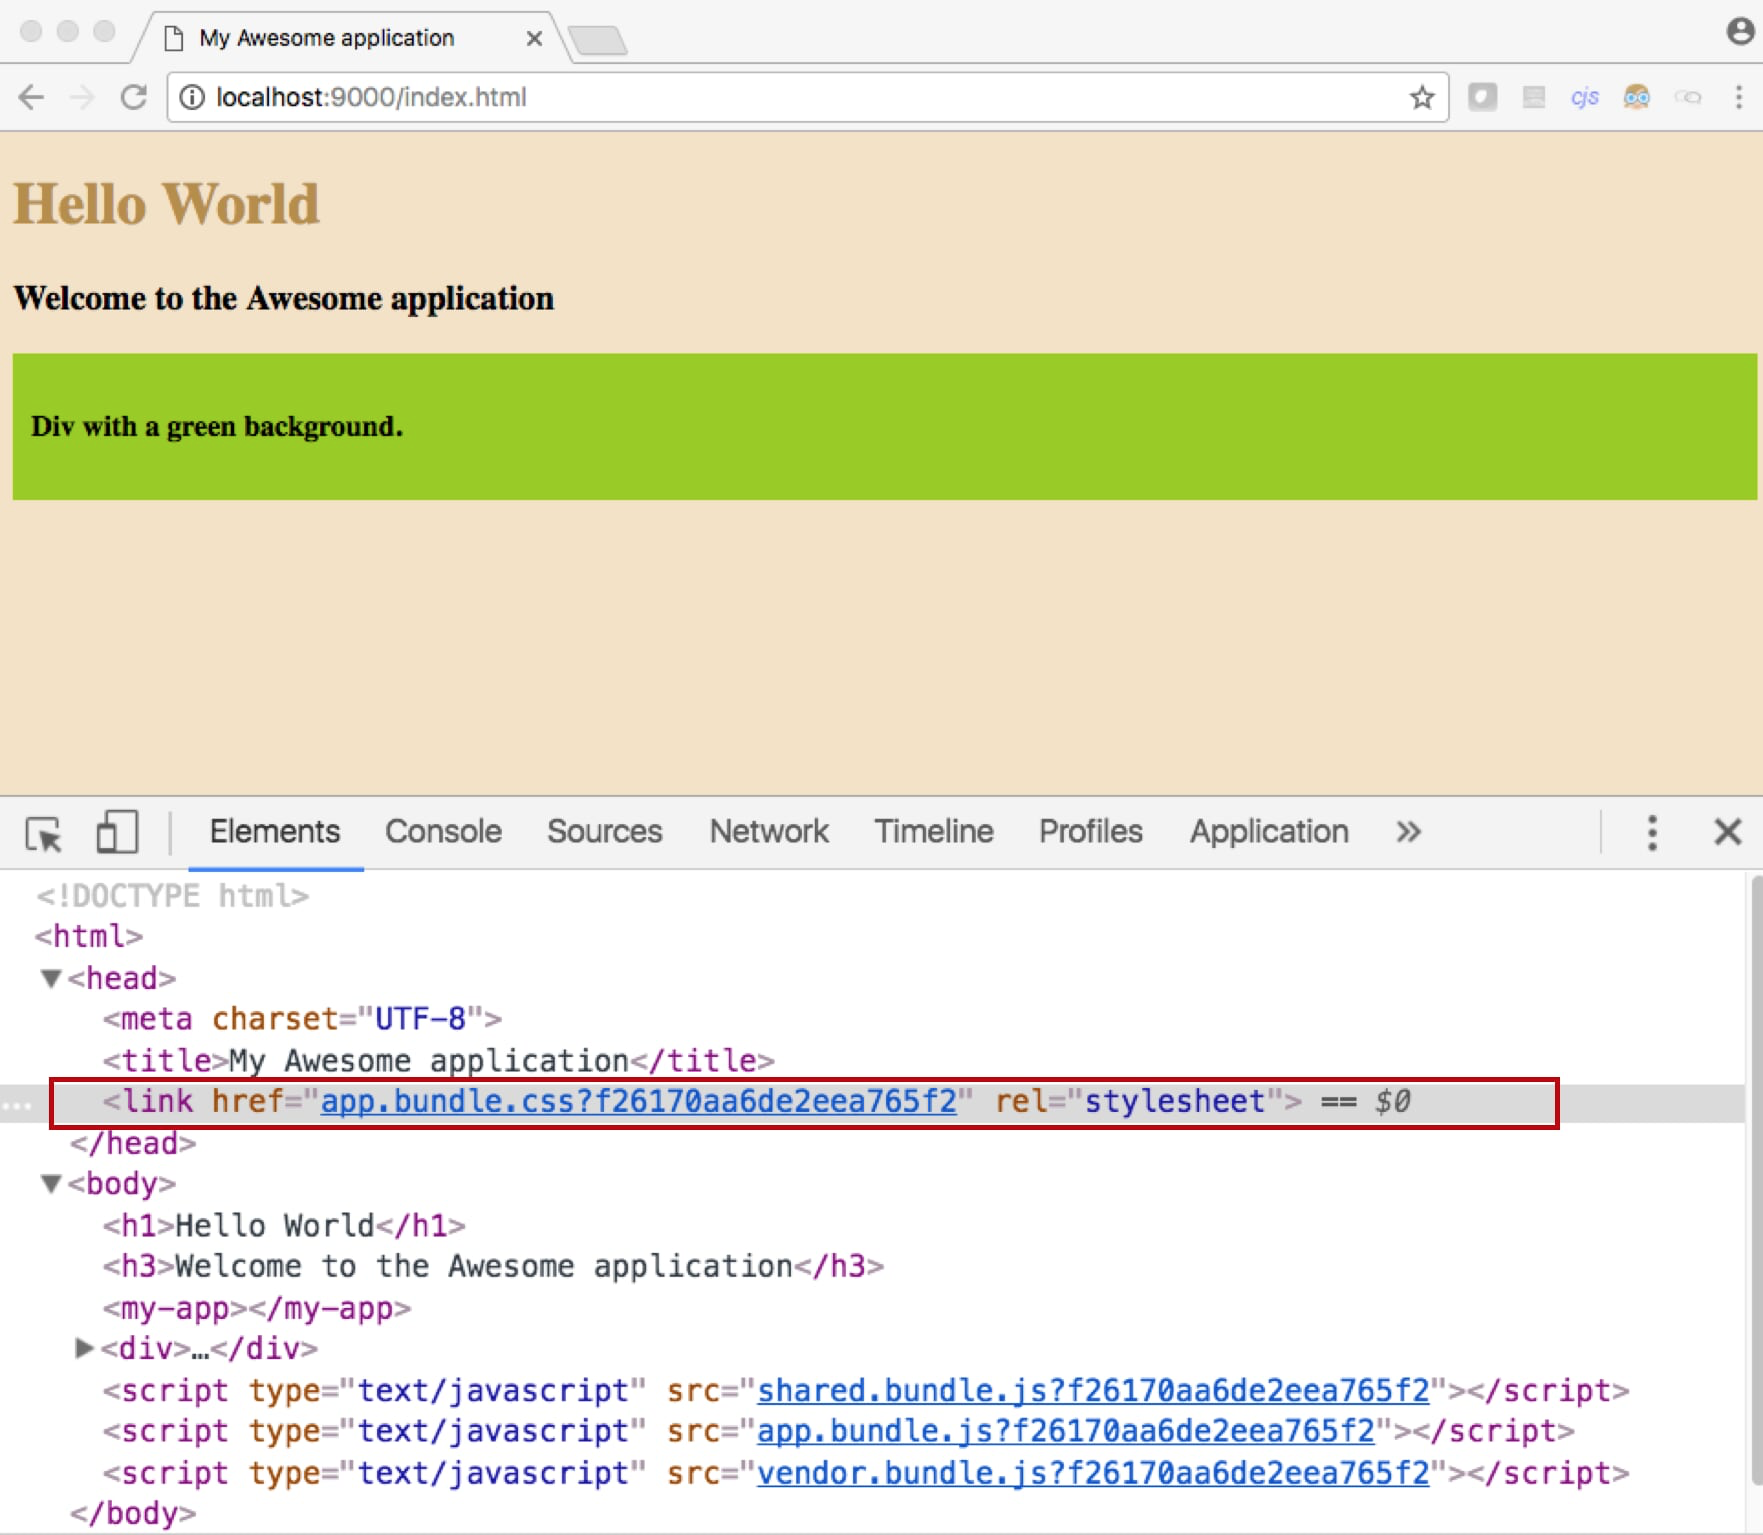Open the Profiles tab
Viewport: 1763px width, 1535px height.
[x=1091, y=832]
